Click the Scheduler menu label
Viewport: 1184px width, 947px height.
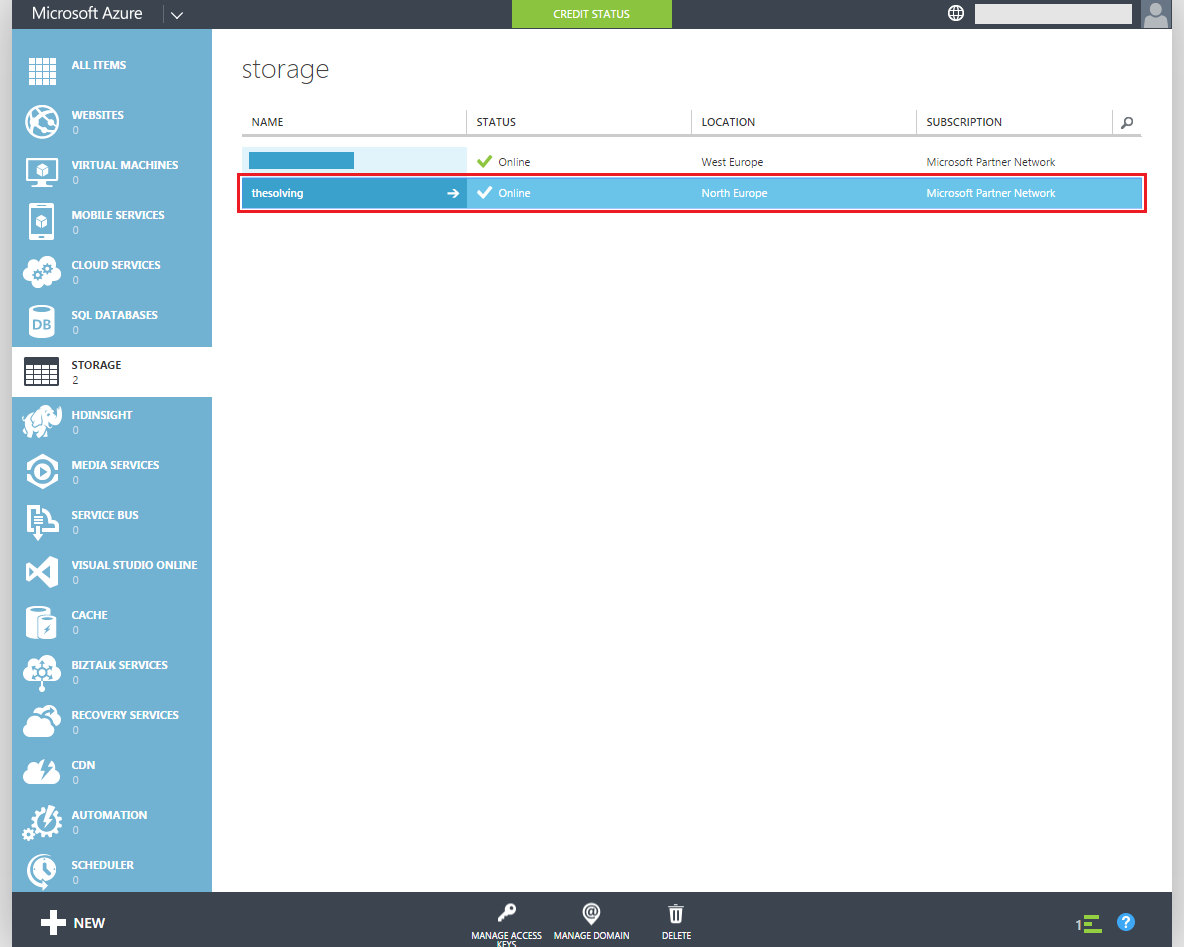tap(103, 865)
